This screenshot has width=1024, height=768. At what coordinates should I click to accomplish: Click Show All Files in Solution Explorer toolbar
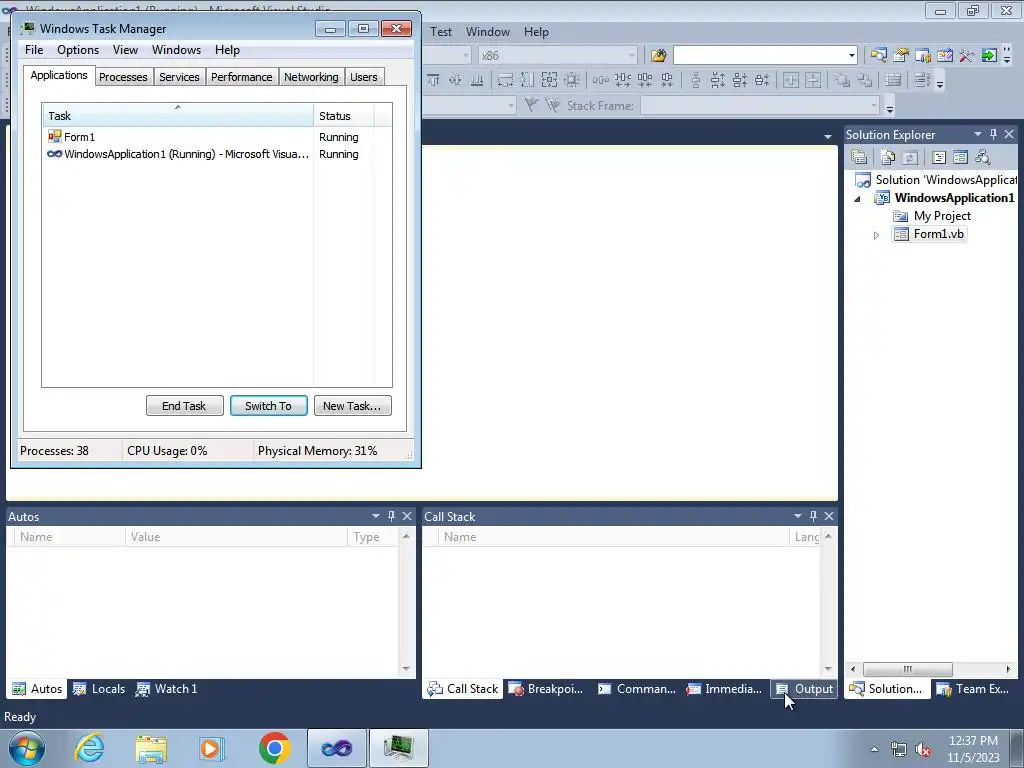887,157
